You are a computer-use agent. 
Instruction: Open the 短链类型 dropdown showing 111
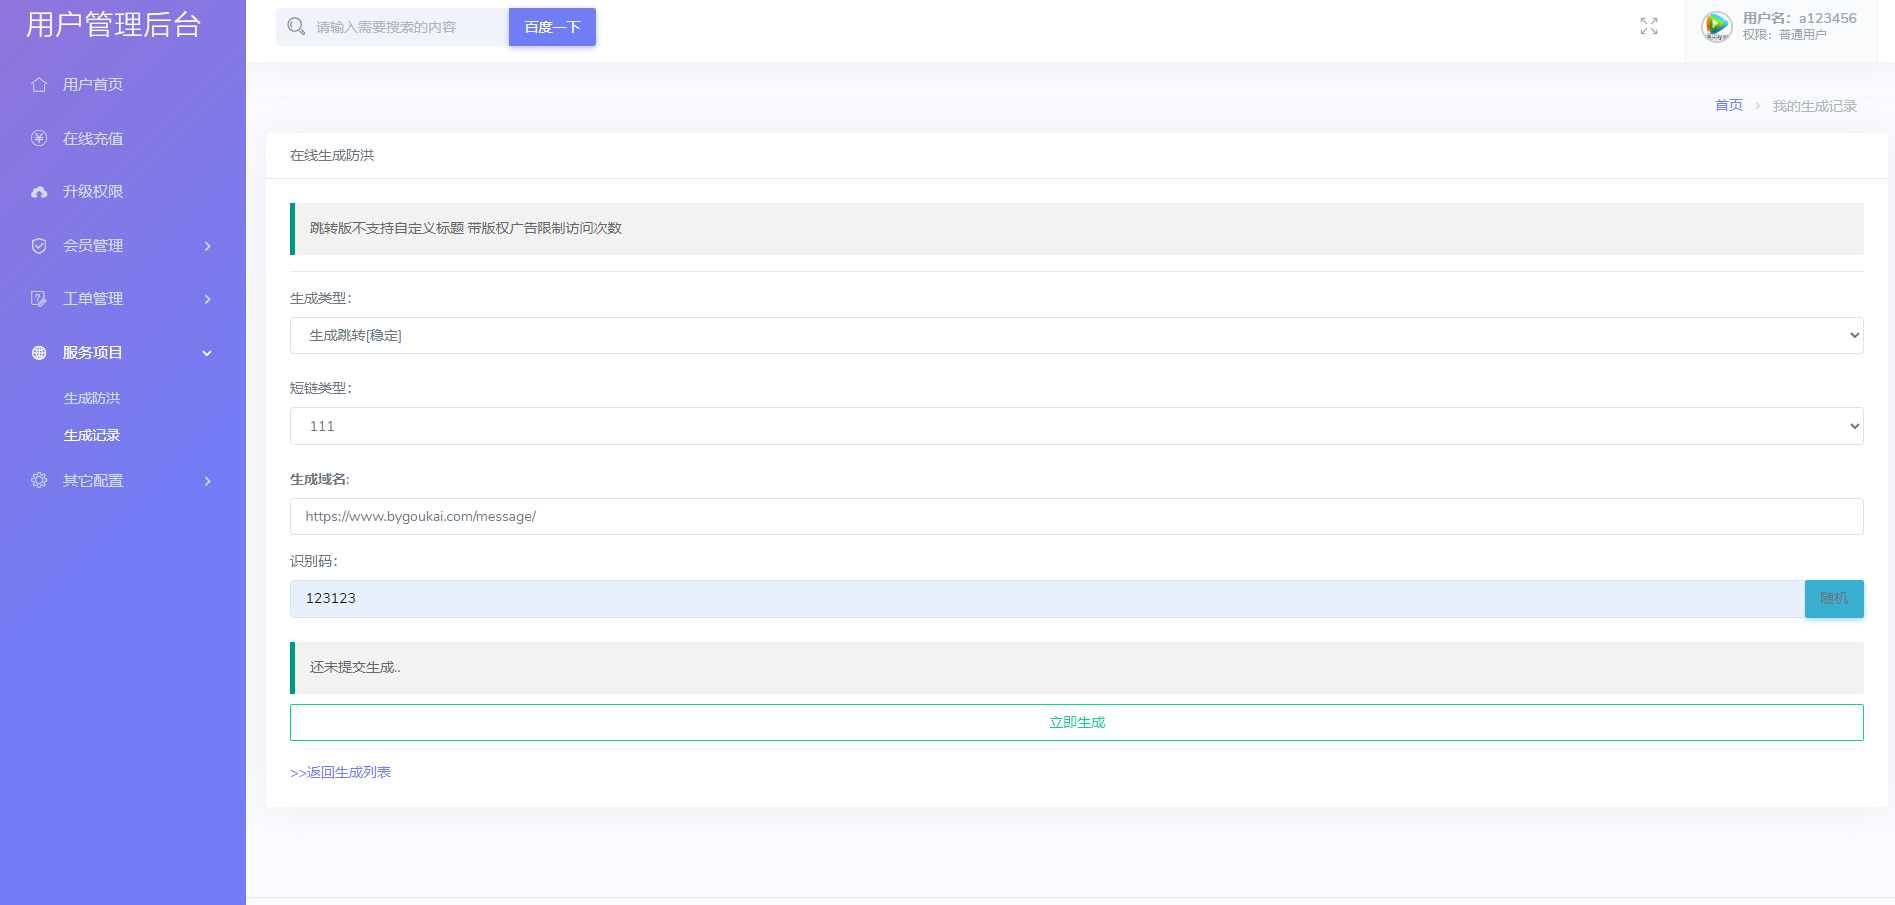1076,426
